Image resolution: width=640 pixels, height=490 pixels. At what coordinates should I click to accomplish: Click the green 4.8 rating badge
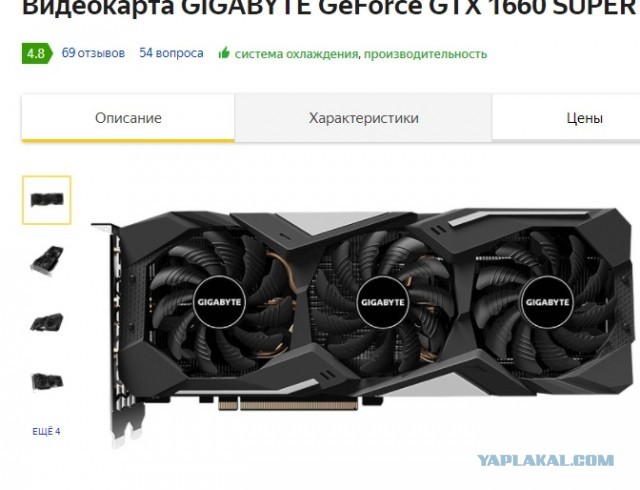click(x=37, y=53)
